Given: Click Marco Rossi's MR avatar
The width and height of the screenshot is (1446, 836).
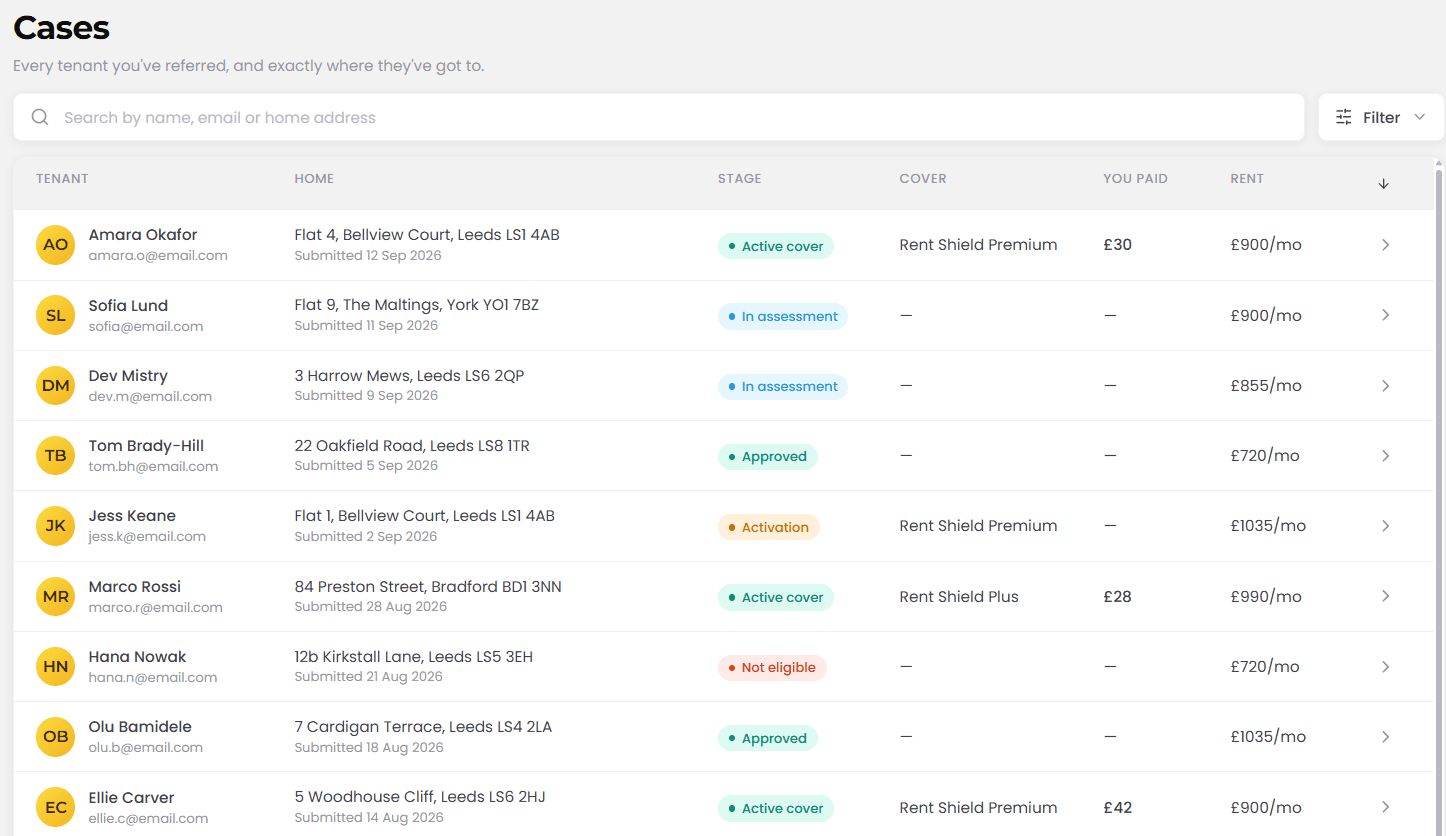Looking at the screenshot, I should (56, 597).
